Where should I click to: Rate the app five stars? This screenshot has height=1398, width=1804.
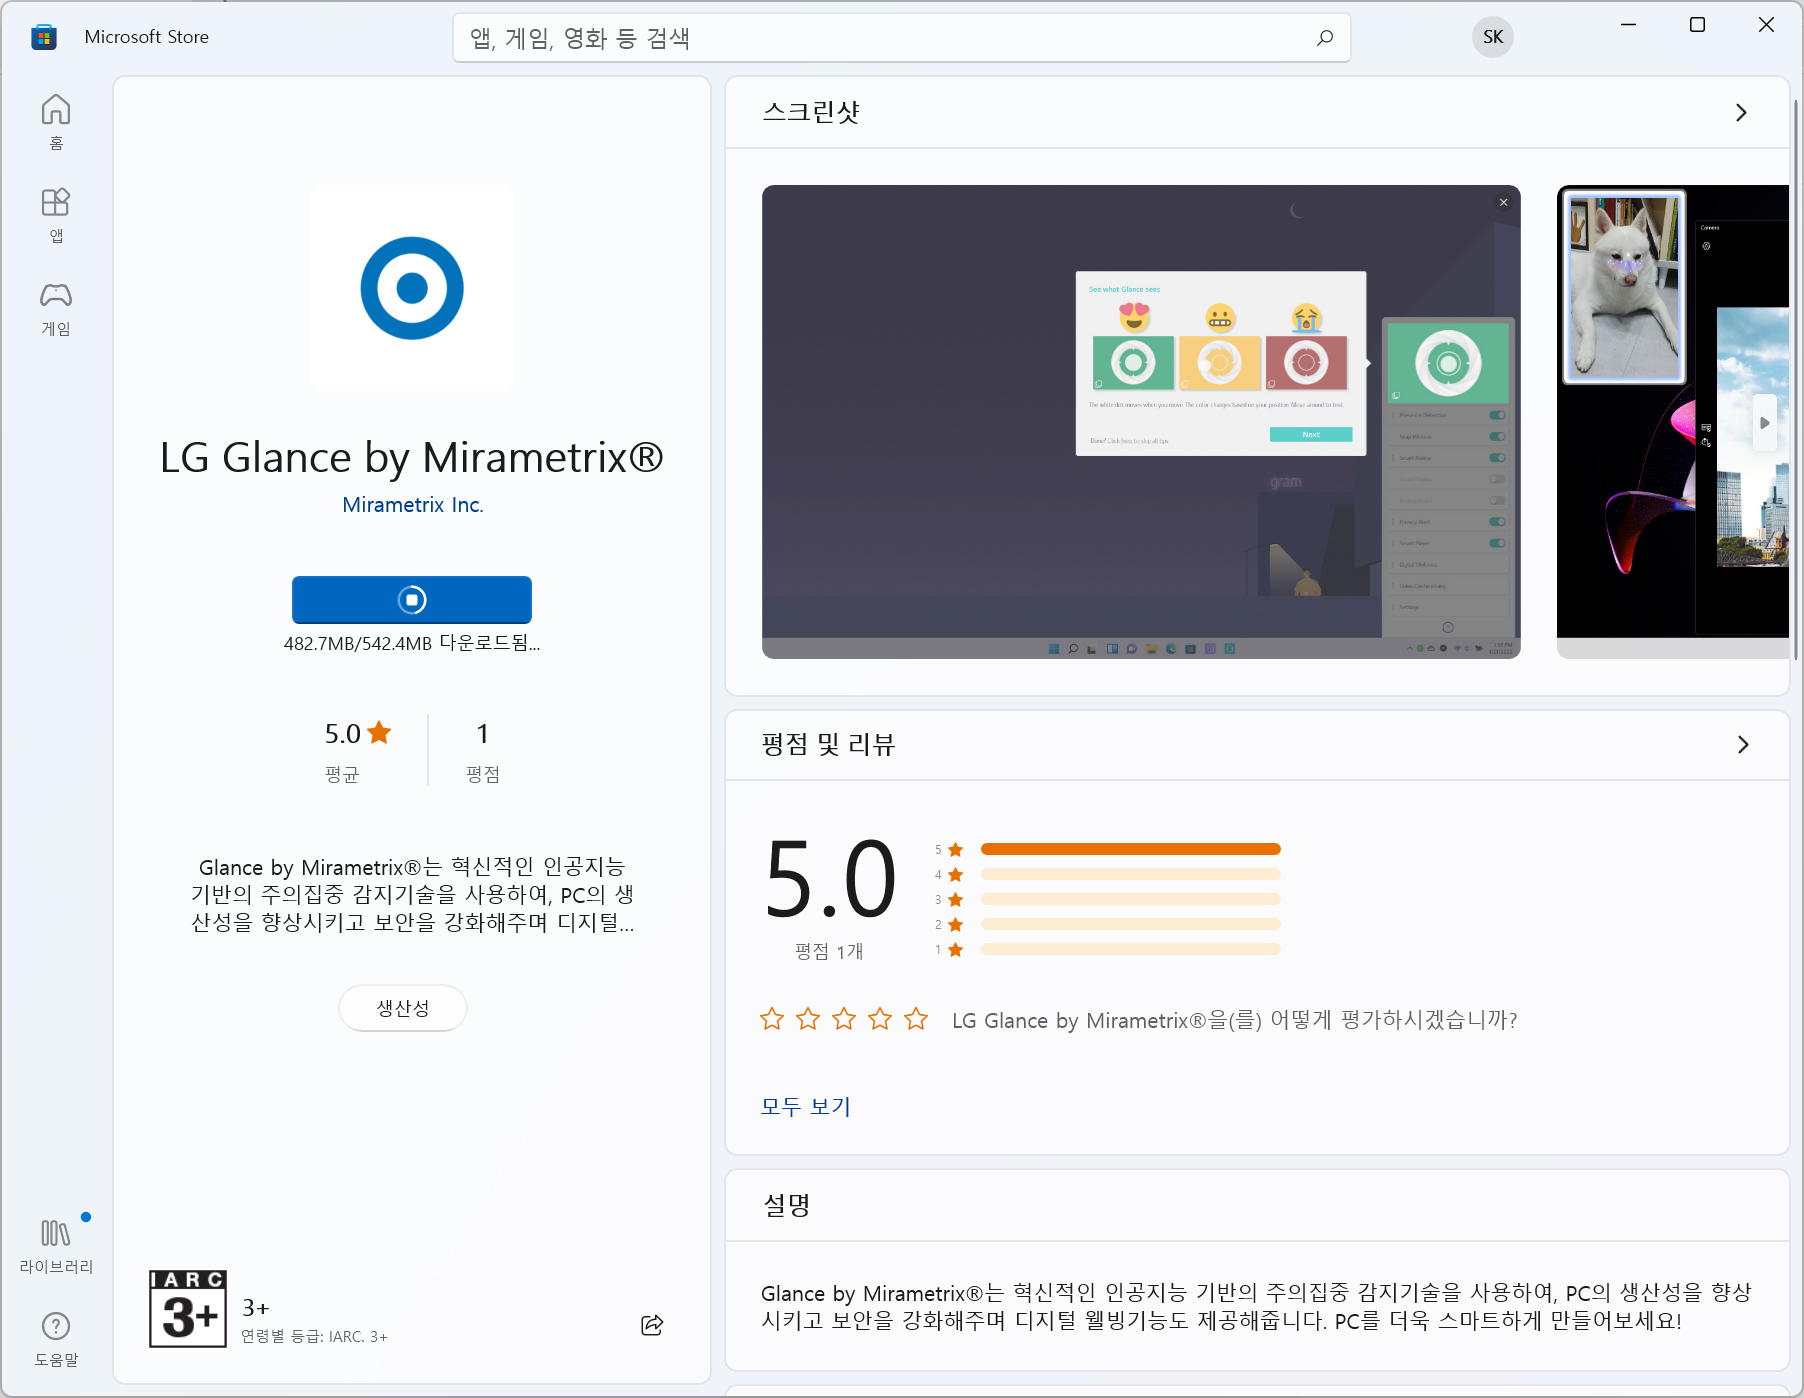tap(916, 1019)
